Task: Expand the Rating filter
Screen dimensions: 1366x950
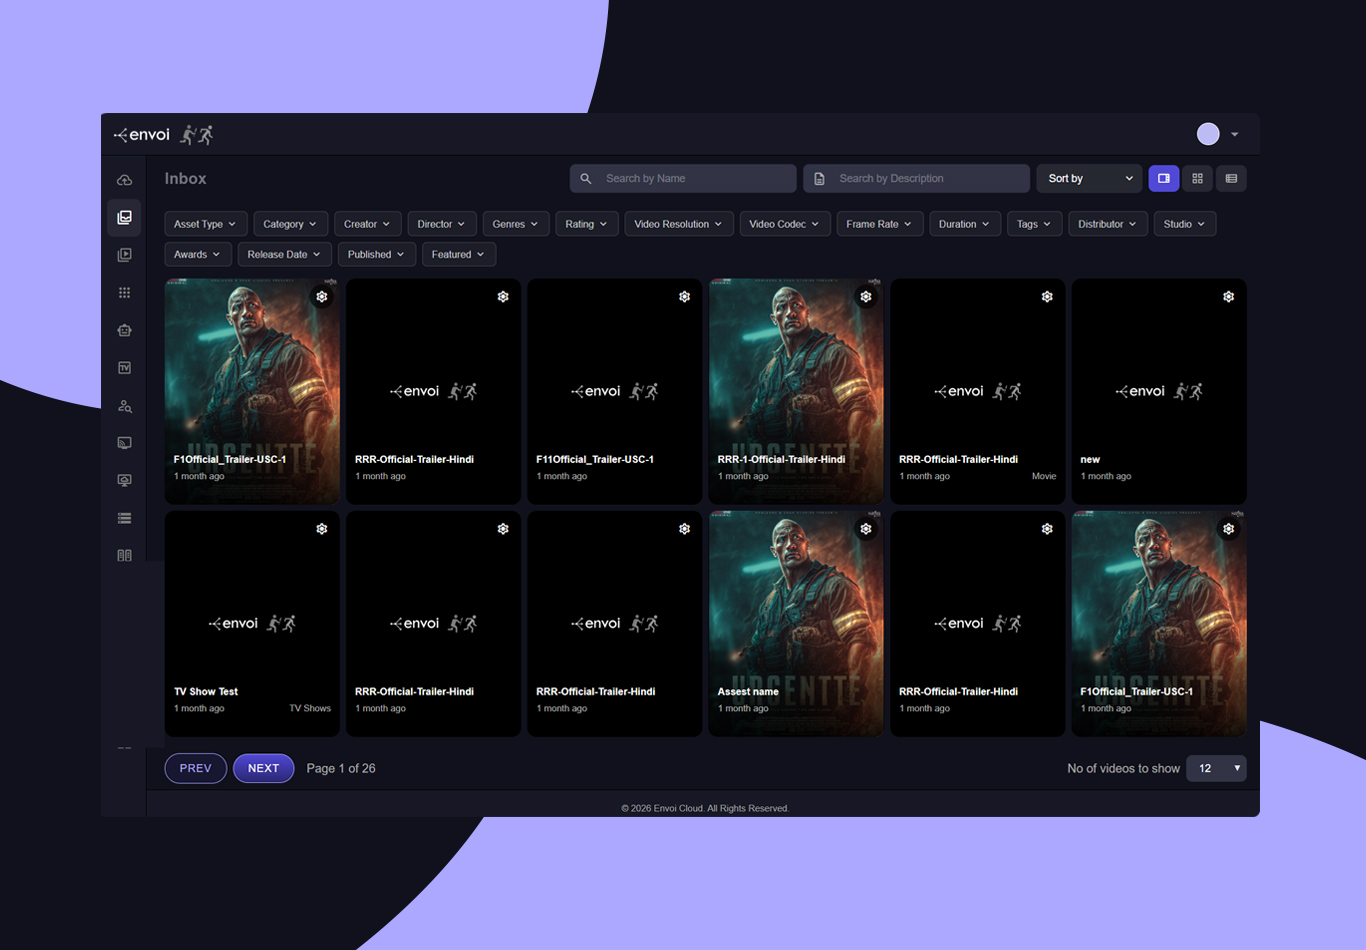Action: click(586, 224)
